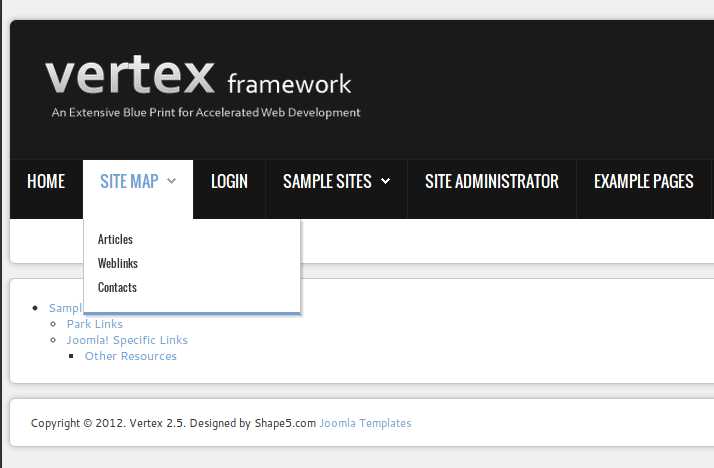Click the tagline under the vertex logo

click(x=206, y=112)
